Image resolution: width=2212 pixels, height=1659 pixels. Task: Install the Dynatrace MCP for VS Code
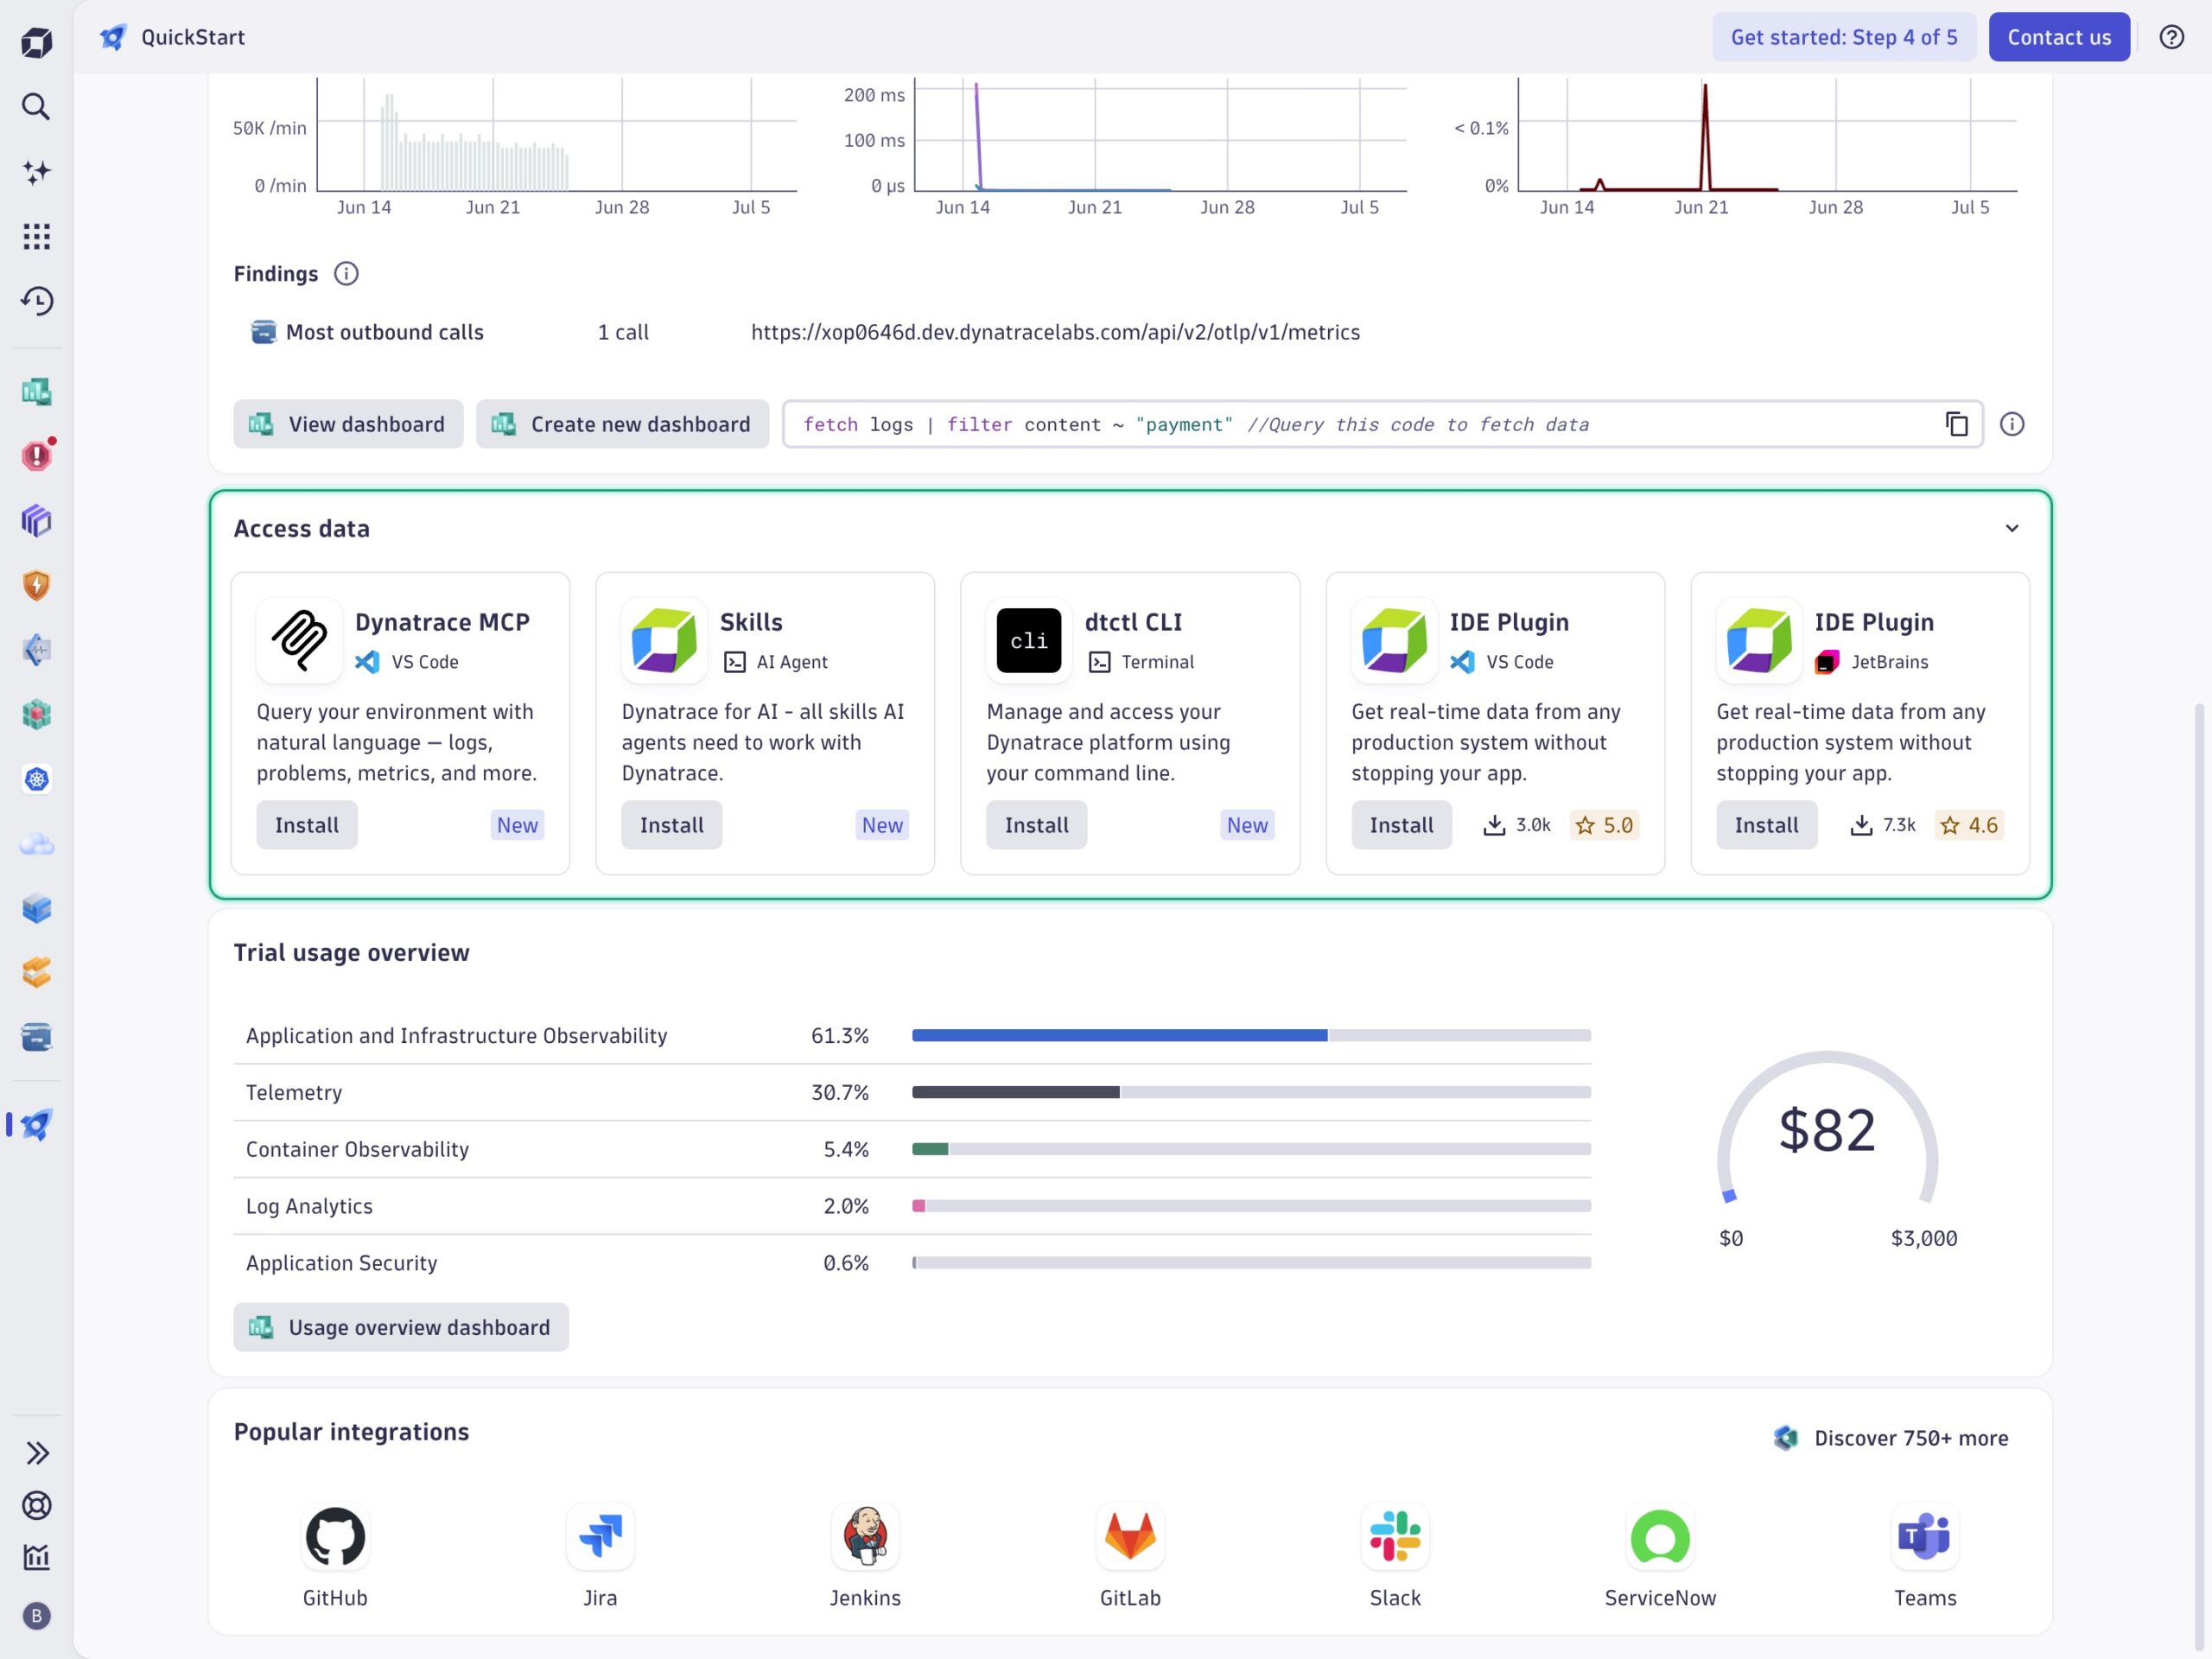(x=307, y=825)
